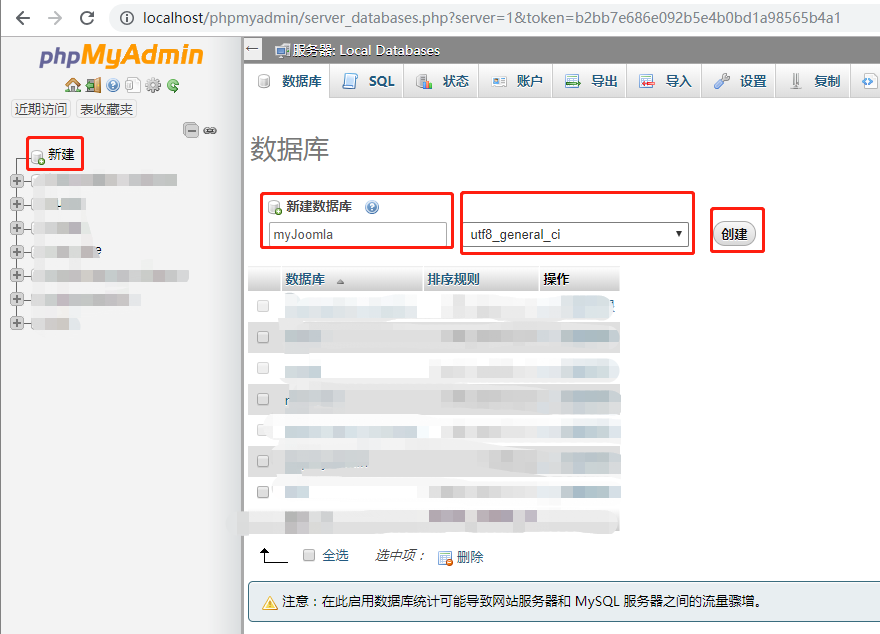880x634 pixels.
Task: Click 删除 to drop selected databases
Action: tap(470, 557)
